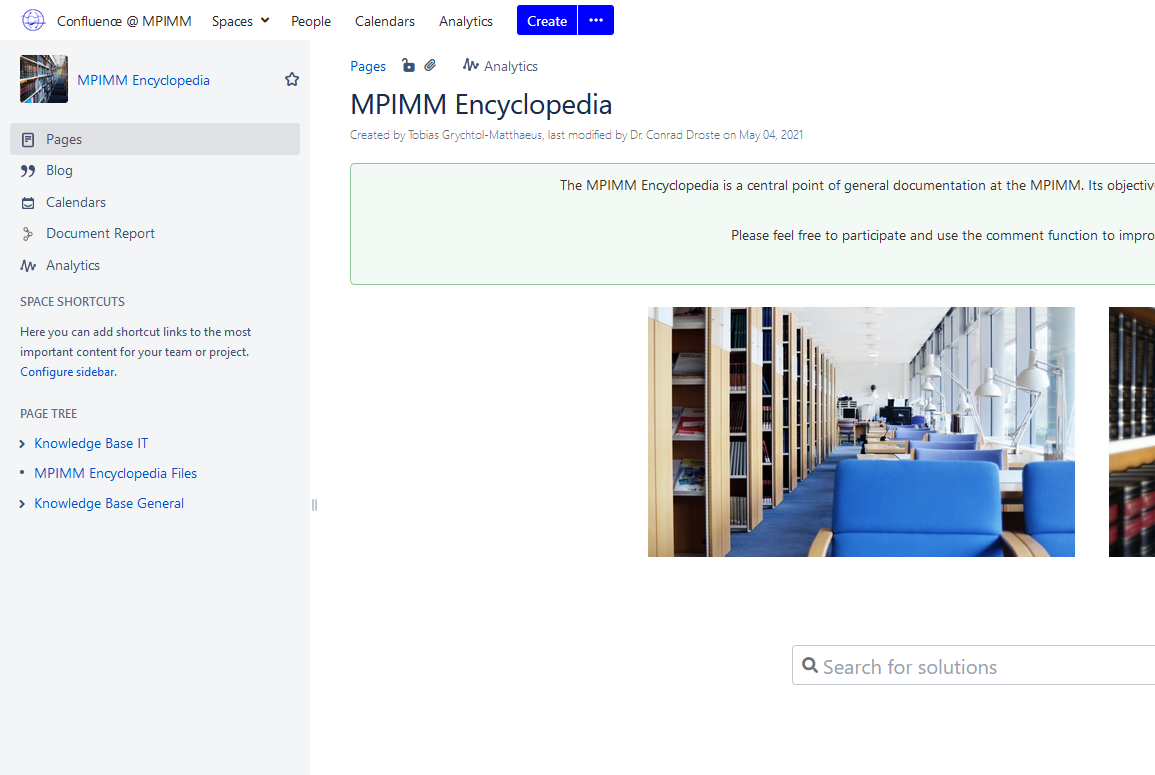
Task: Click the creator and last-modified byline text
Action: [576, 135]
